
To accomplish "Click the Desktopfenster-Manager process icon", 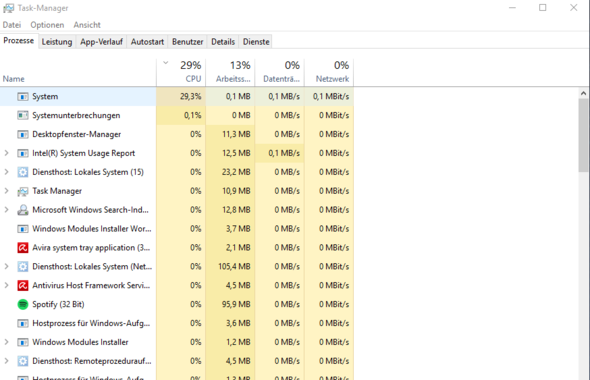I will point(23,134).
